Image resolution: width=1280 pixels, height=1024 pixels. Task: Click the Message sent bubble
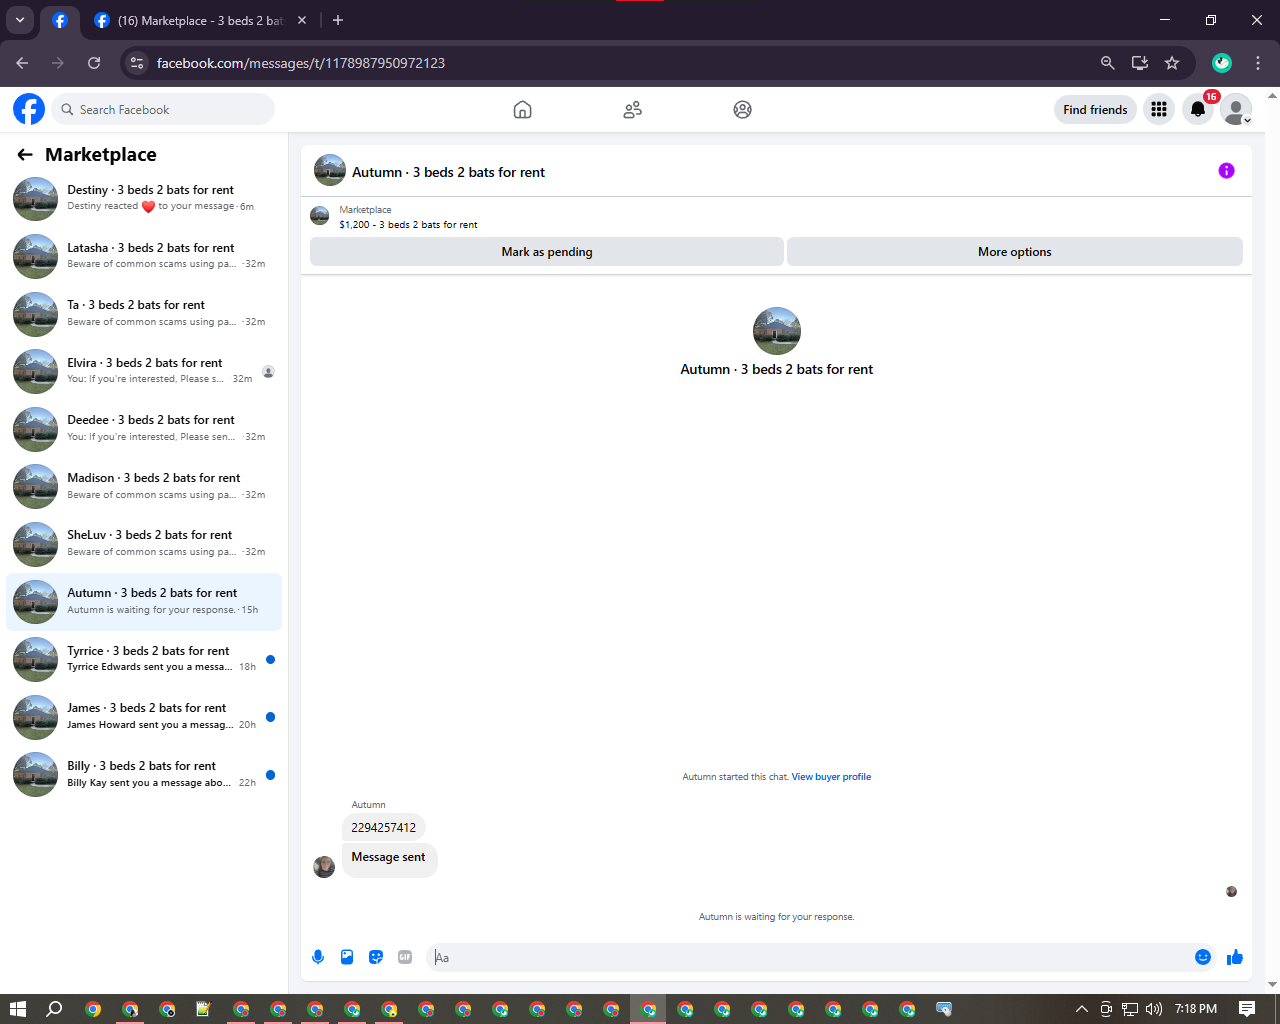click(x=389, y=858)
